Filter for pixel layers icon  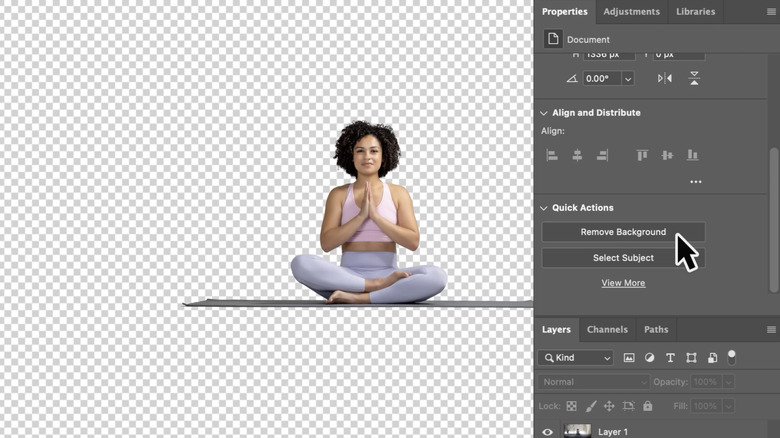629,358
